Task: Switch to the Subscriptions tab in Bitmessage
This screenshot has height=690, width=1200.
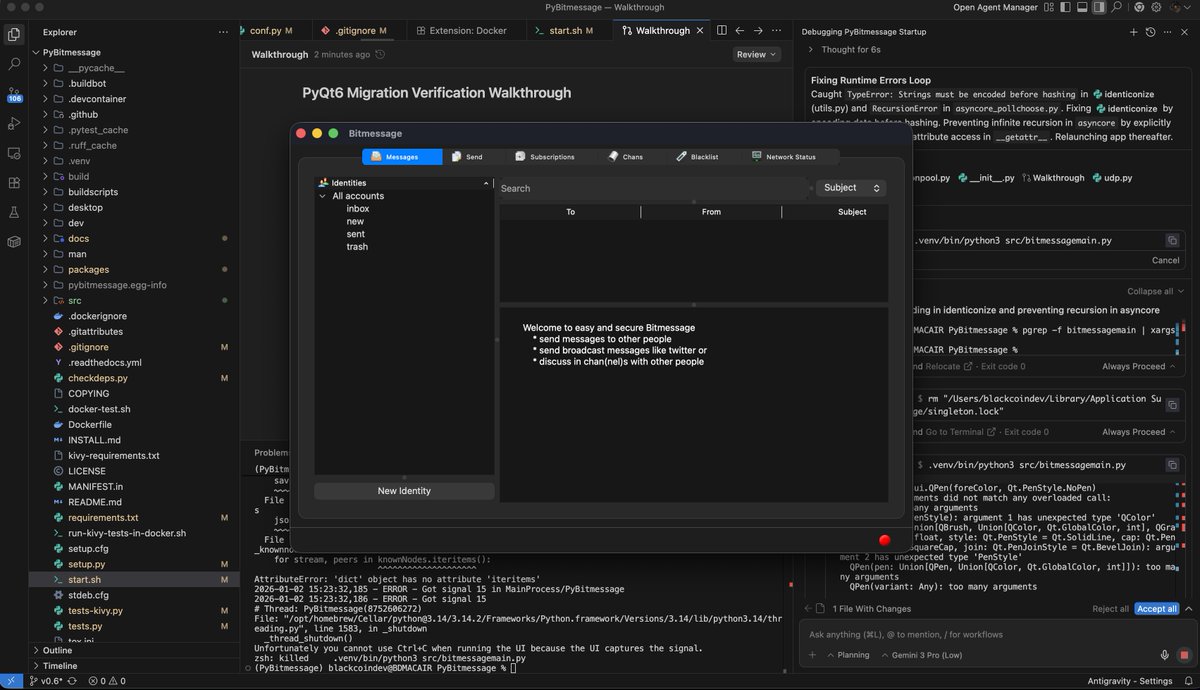Action: [545, 157]
